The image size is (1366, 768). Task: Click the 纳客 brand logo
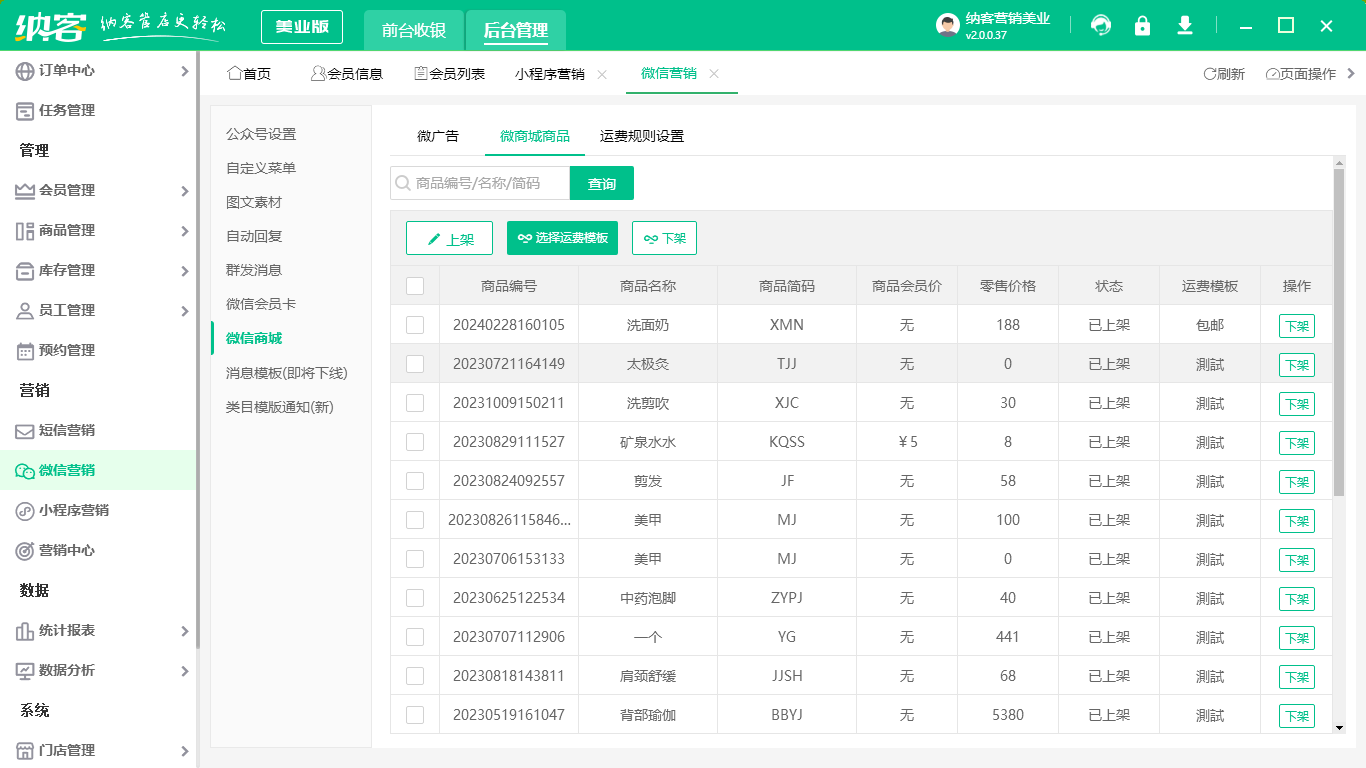pos(51,25)
